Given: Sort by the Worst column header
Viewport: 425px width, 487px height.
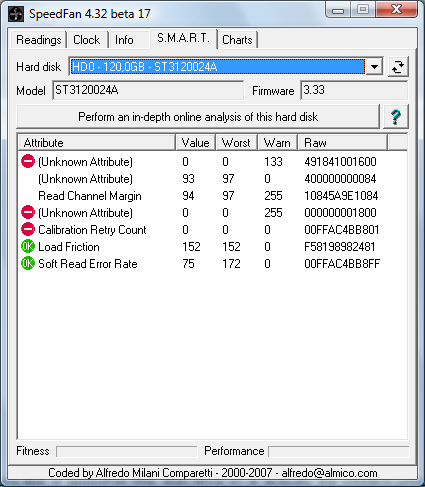Looking at the screenshot, I should tap(236, 143).
